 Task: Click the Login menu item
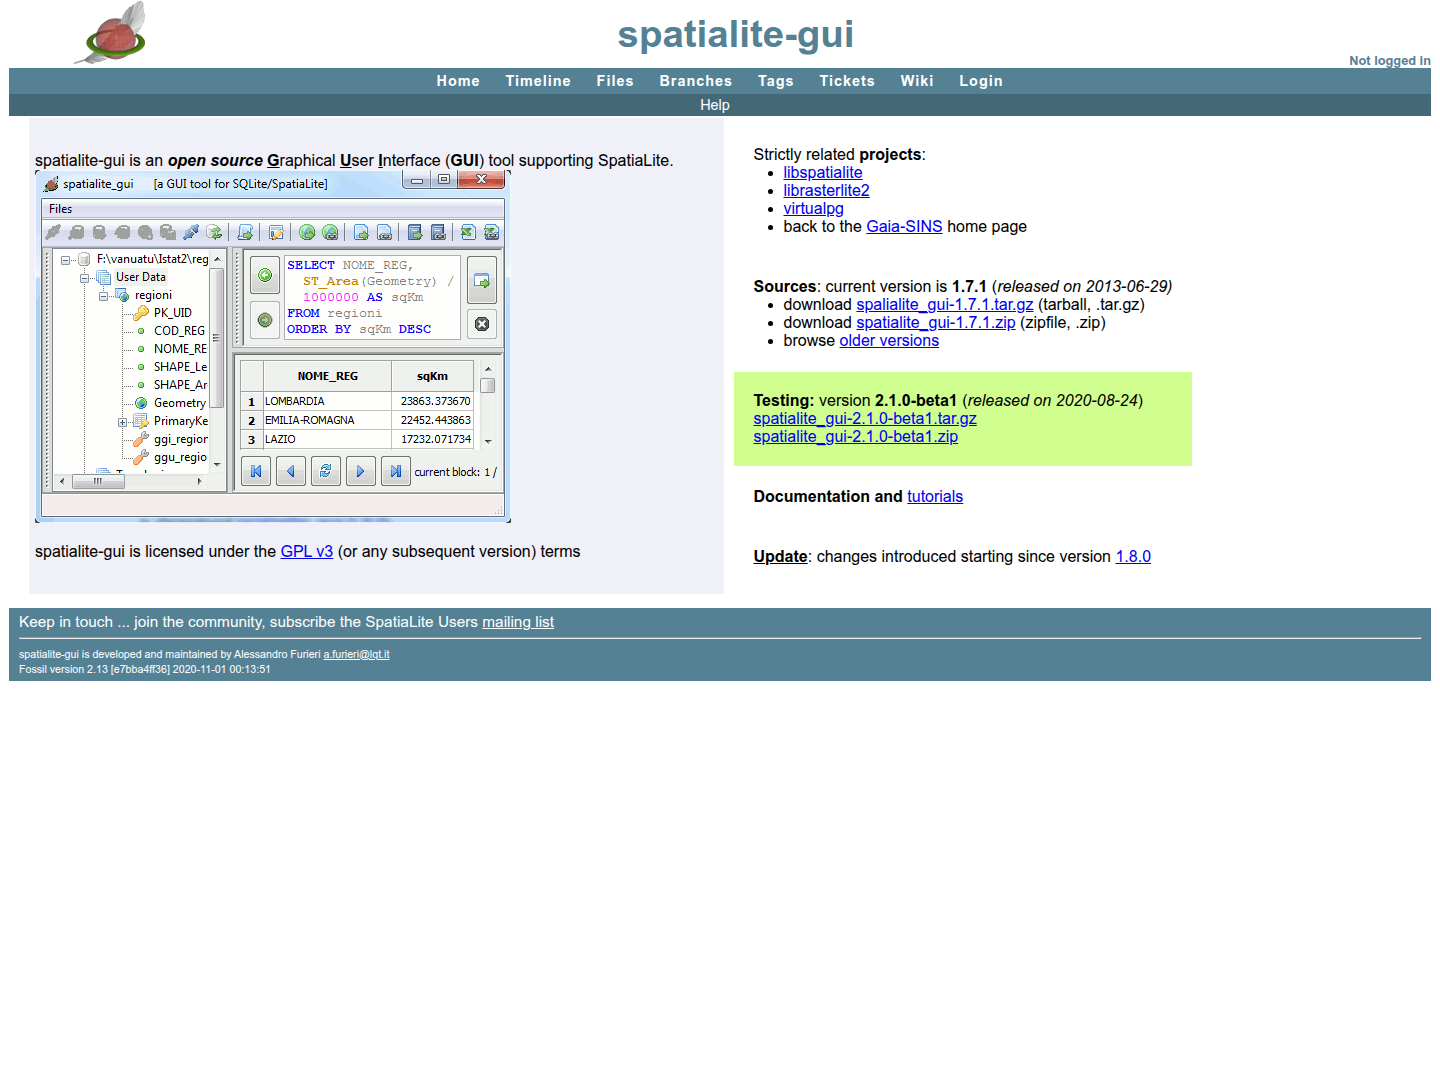point(981,81)
